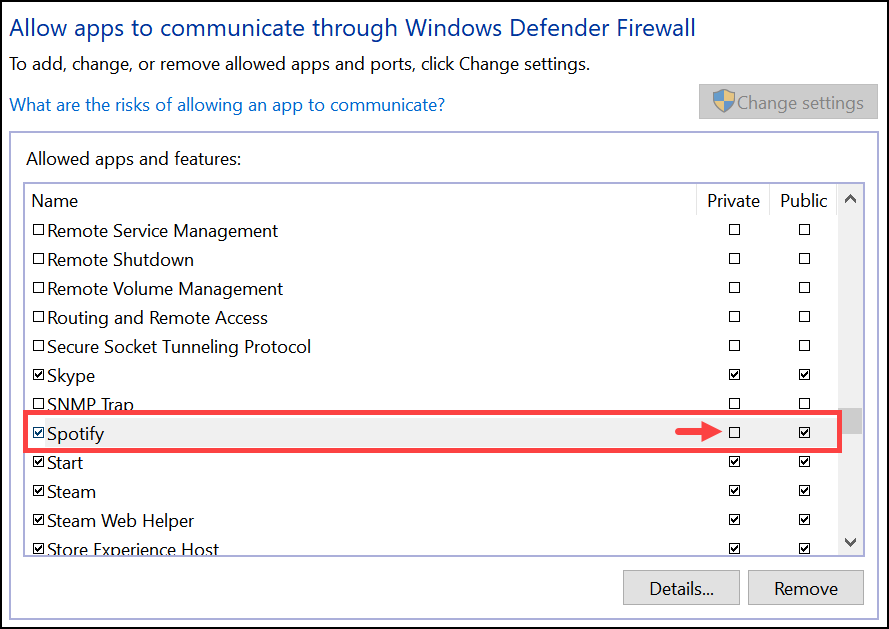The width and height of the screenshot is (889, 629).
Task: Uncheck the Skype entry checkbox
Action: (x=38, y=375)
